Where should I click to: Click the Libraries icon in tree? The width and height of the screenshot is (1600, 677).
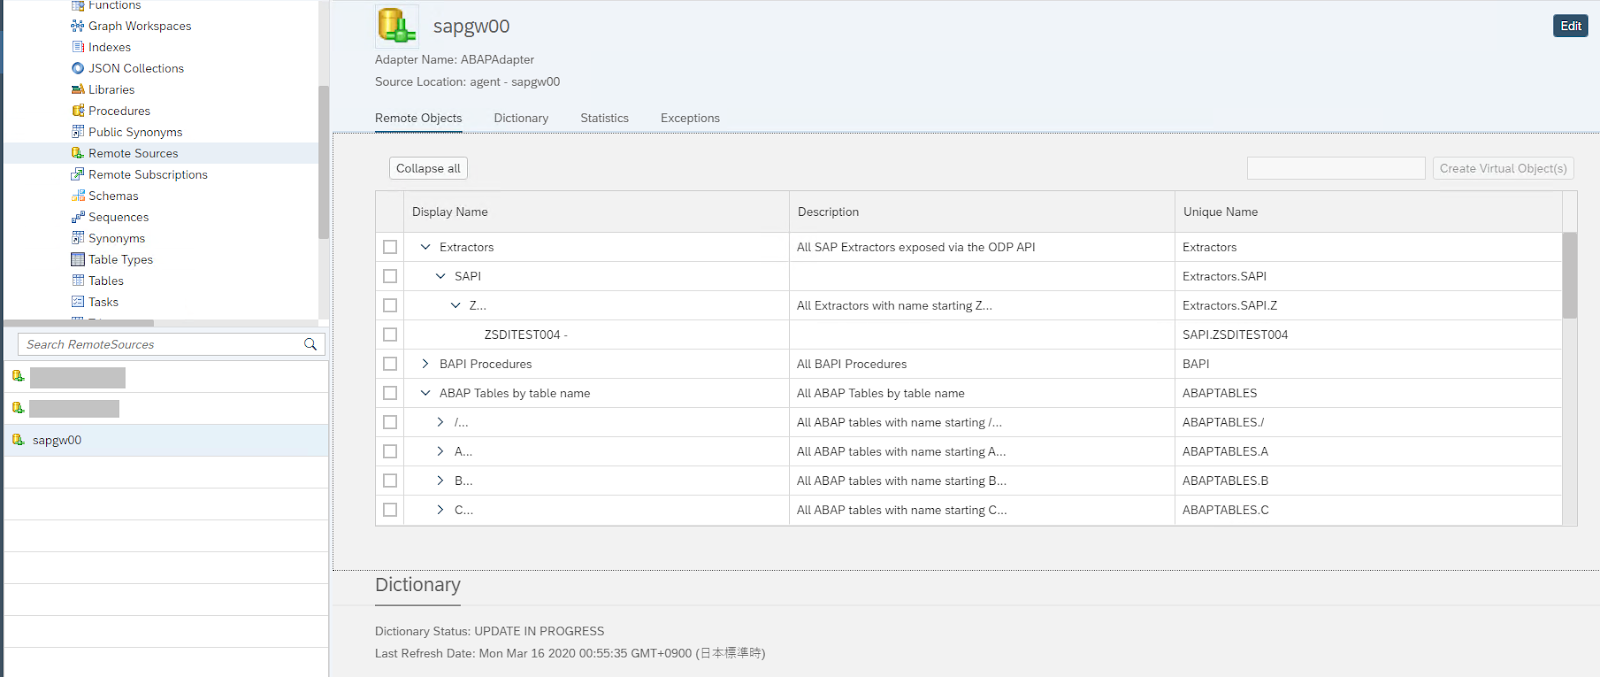(78, 89)
